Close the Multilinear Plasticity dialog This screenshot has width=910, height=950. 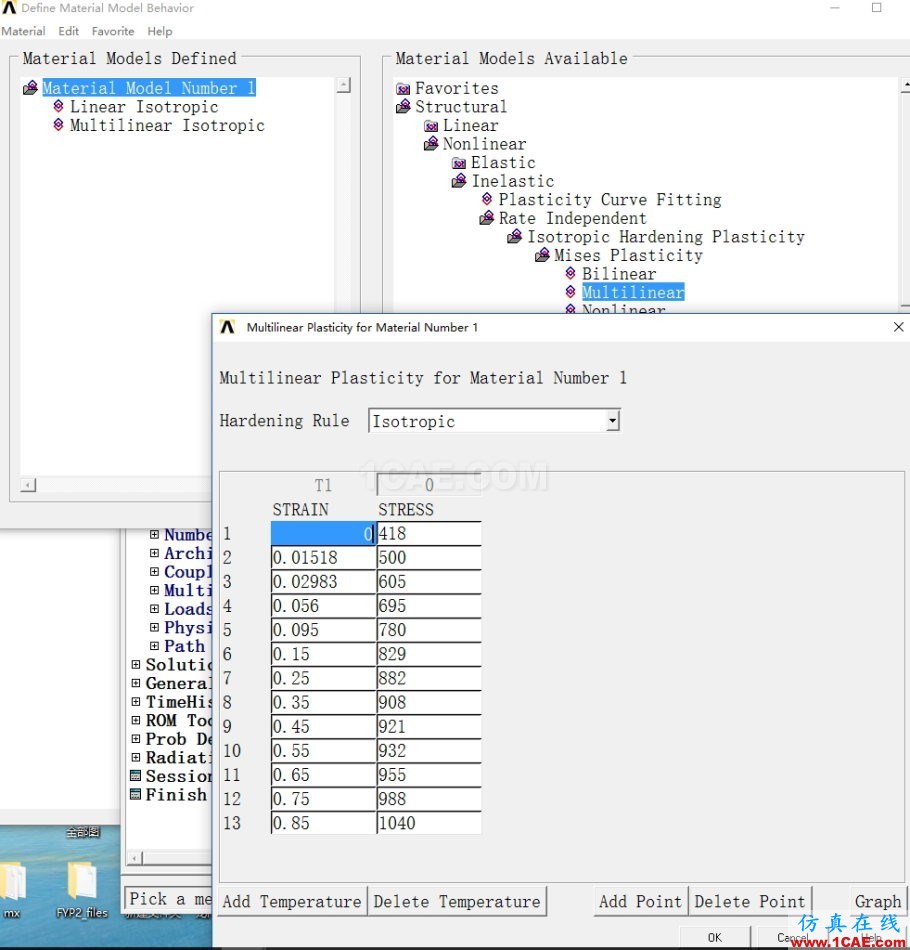(898, 327)
